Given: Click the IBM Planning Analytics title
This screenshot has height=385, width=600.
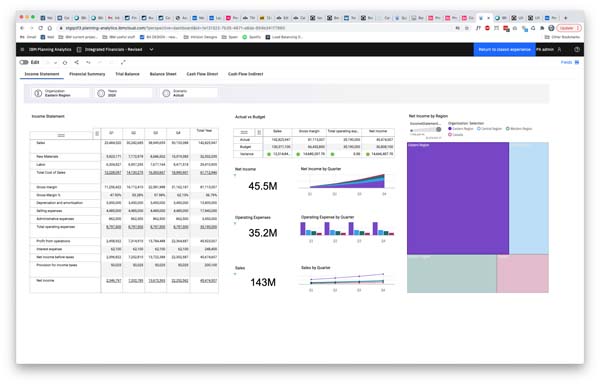Looking at the screenshot, I should (x=50, y=49).
